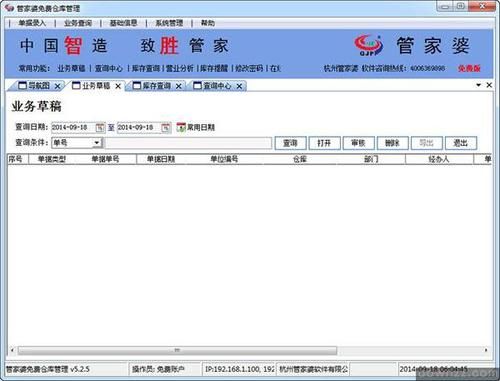Click the query condition text input

(189, 143)
